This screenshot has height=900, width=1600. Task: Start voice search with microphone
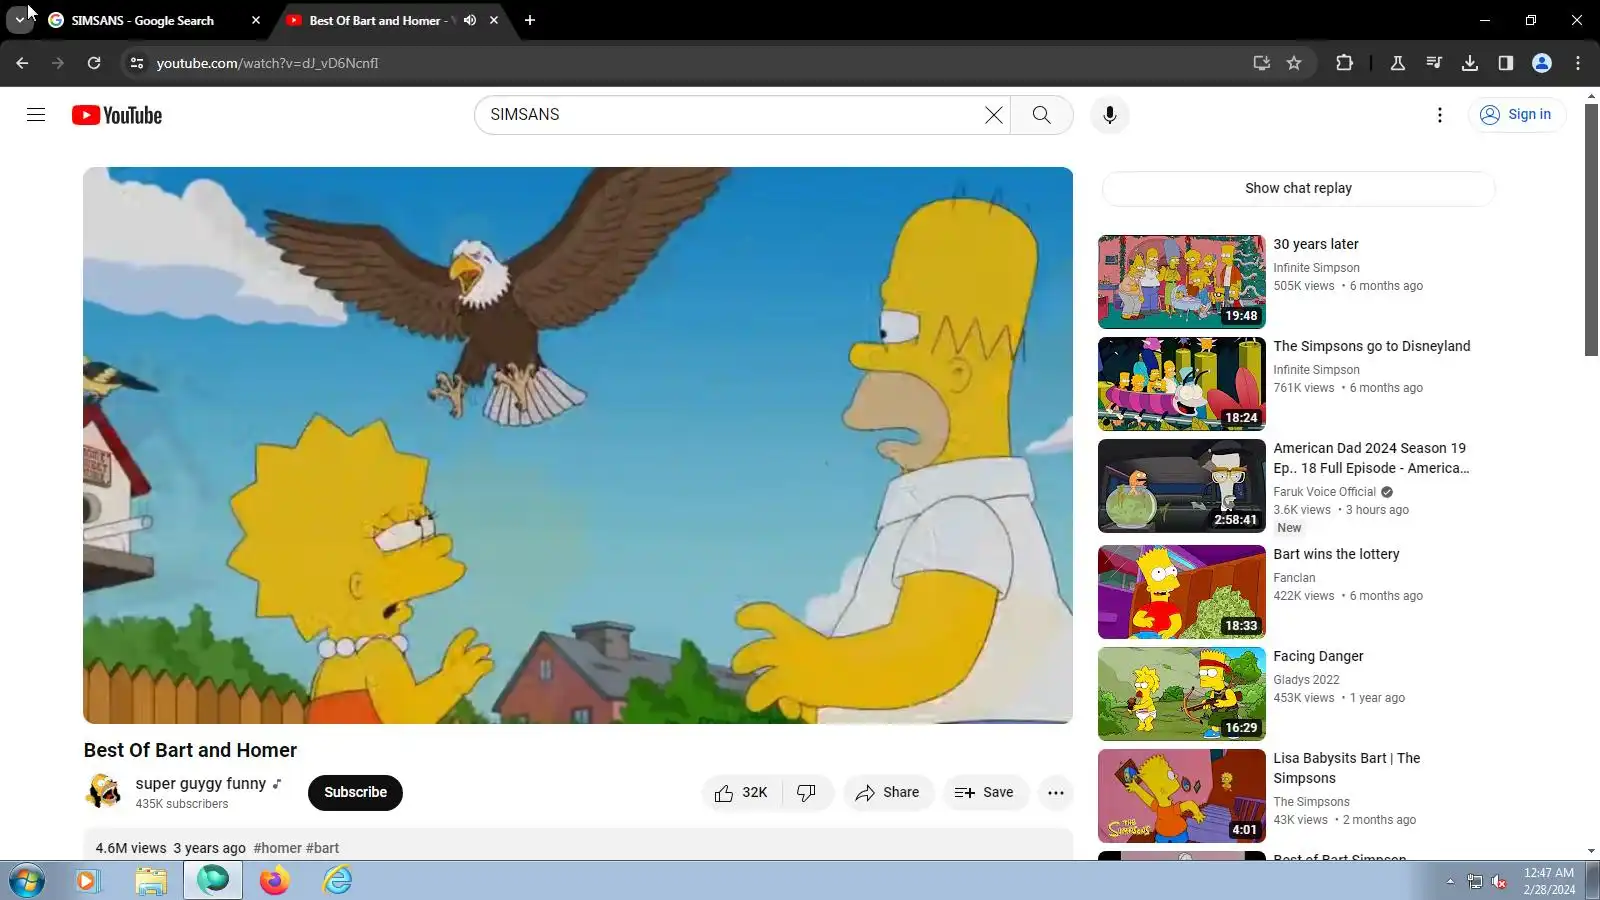coord(1109,115)
